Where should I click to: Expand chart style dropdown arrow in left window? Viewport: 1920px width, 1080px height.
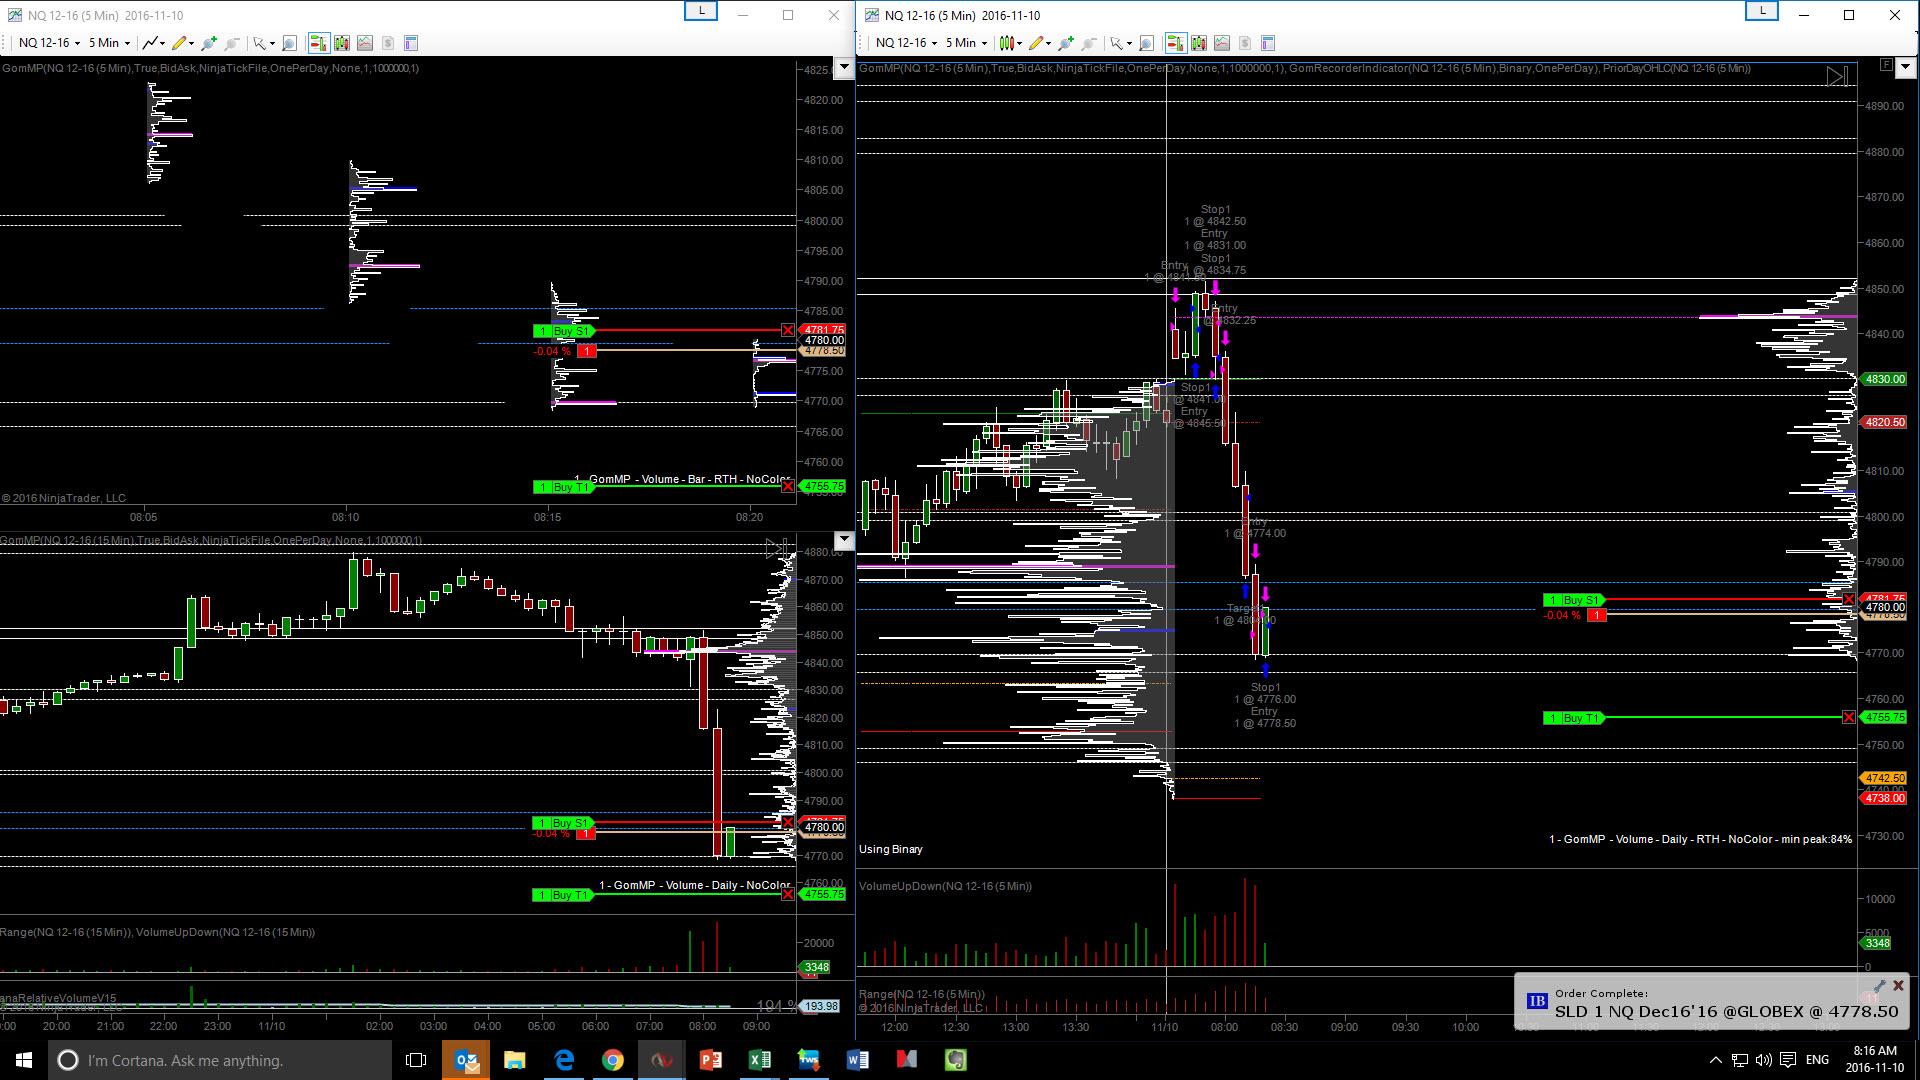[162, 44]
